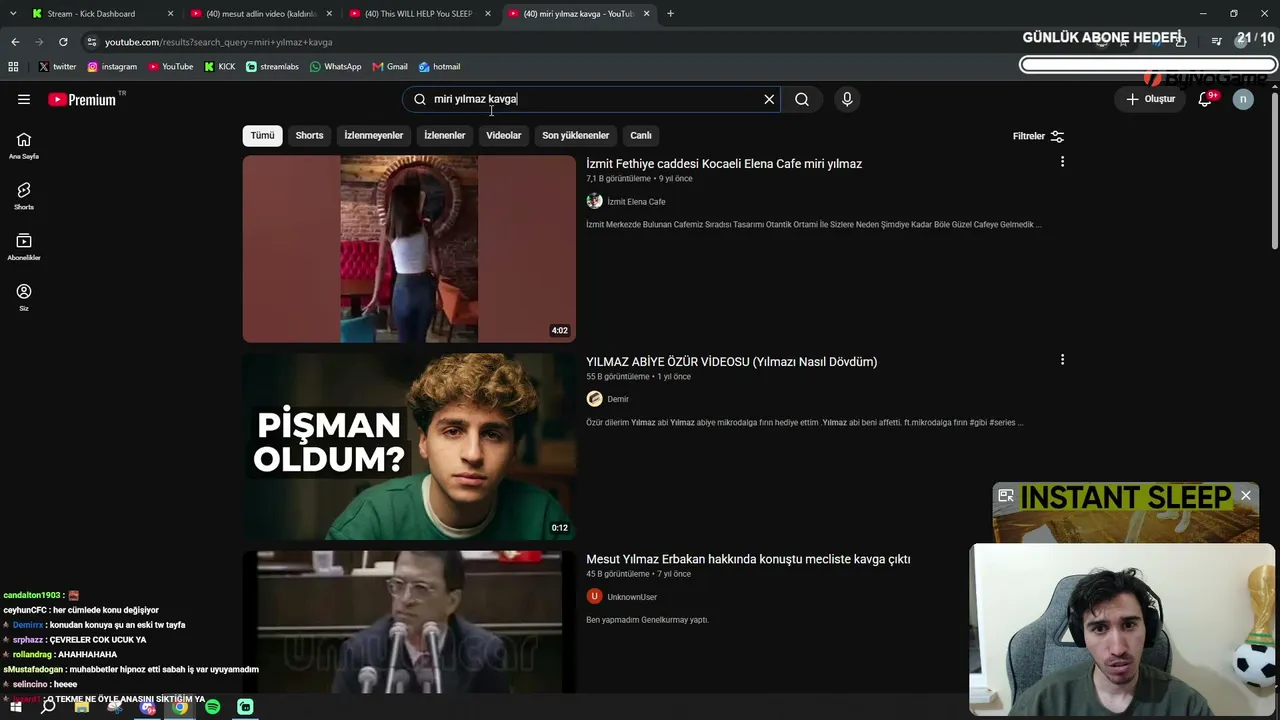This screenshot has width=1280, height=720.
Task: Open Ana Sayfa in the sidebar
Action: click(24, 146)
